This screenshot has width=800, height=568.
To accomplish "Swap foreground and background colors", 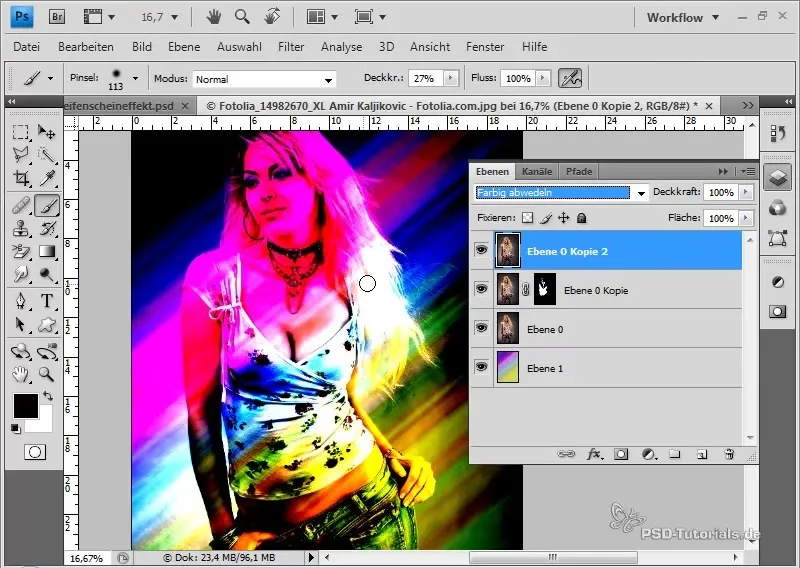I will coord(48,396).
